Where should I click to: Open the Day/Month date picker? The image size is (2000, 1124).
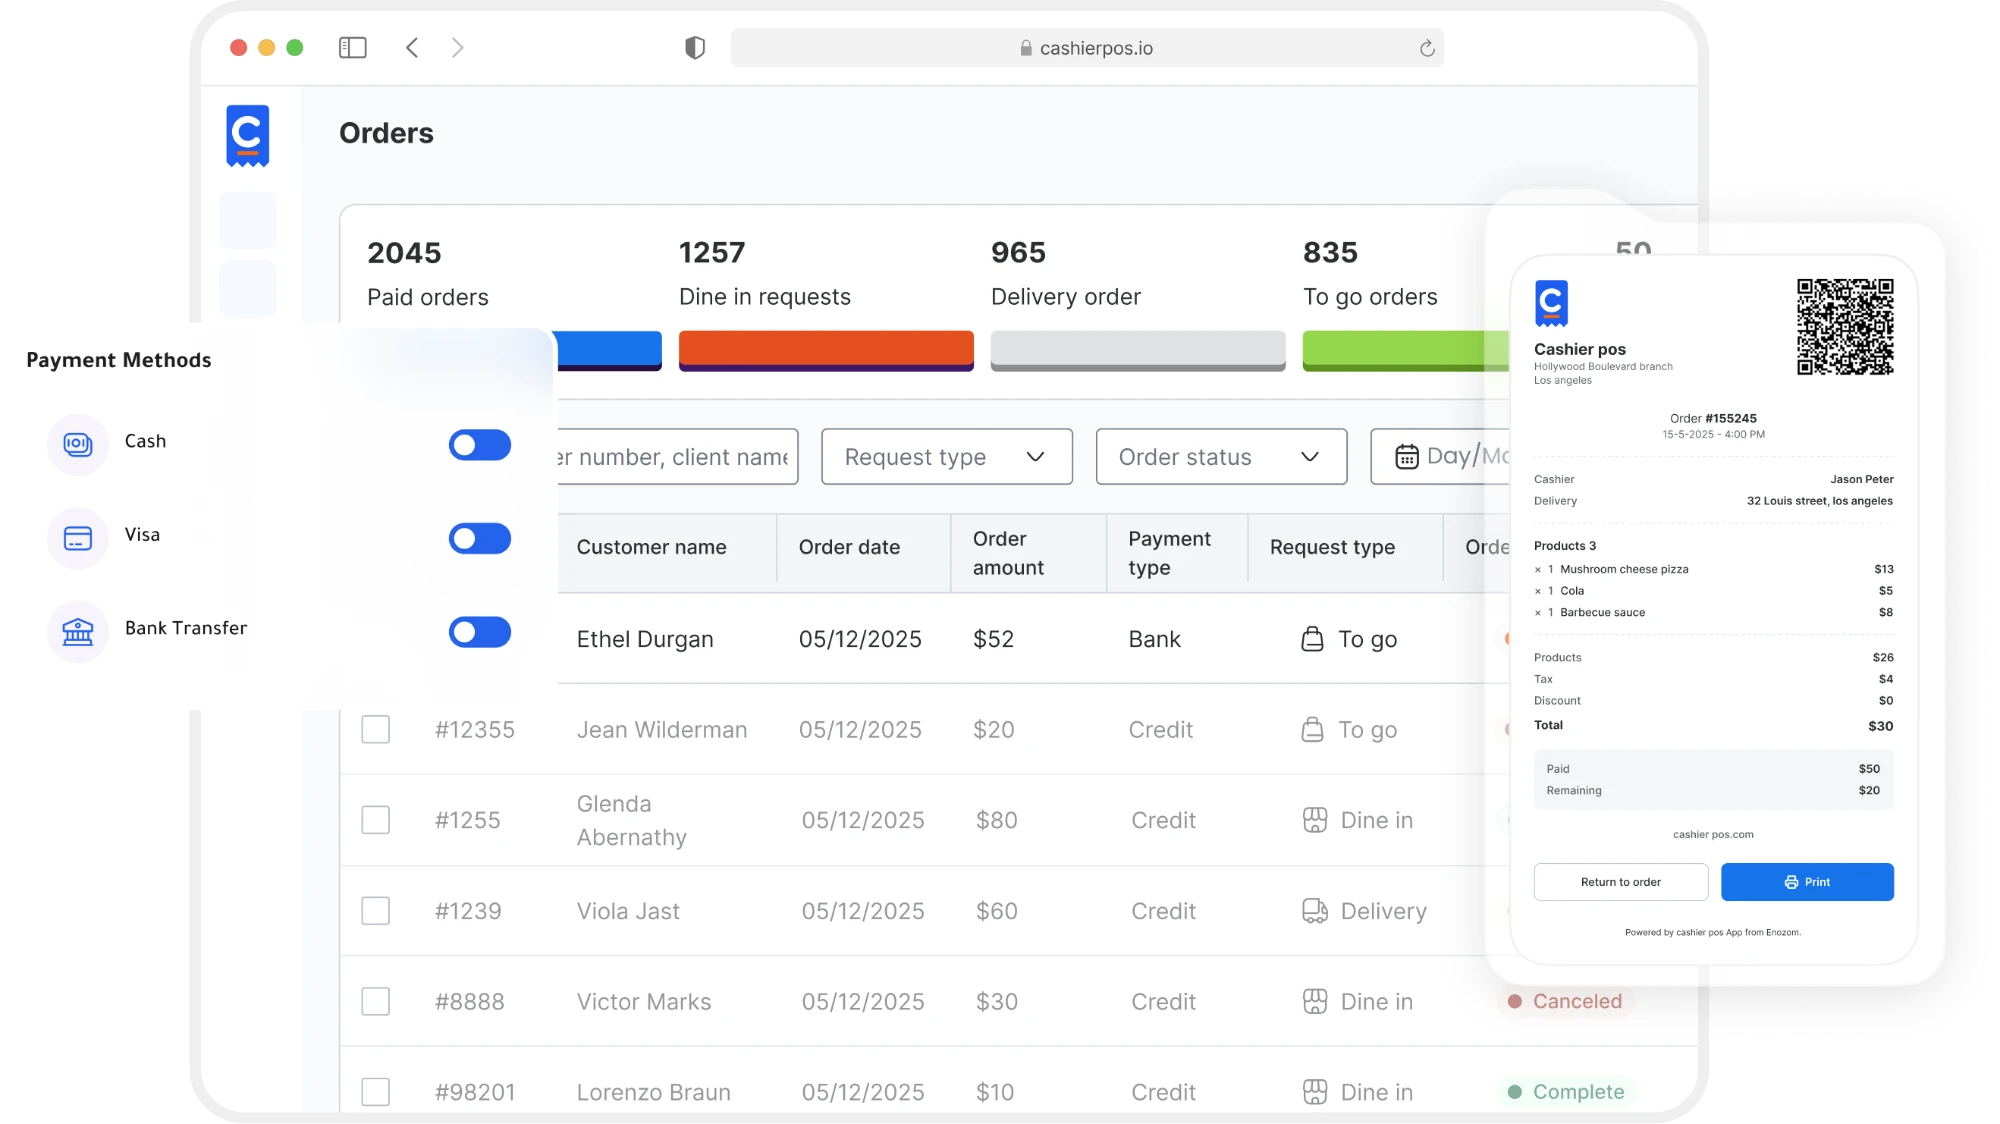pyautogui.click(x=1440, y=457)
